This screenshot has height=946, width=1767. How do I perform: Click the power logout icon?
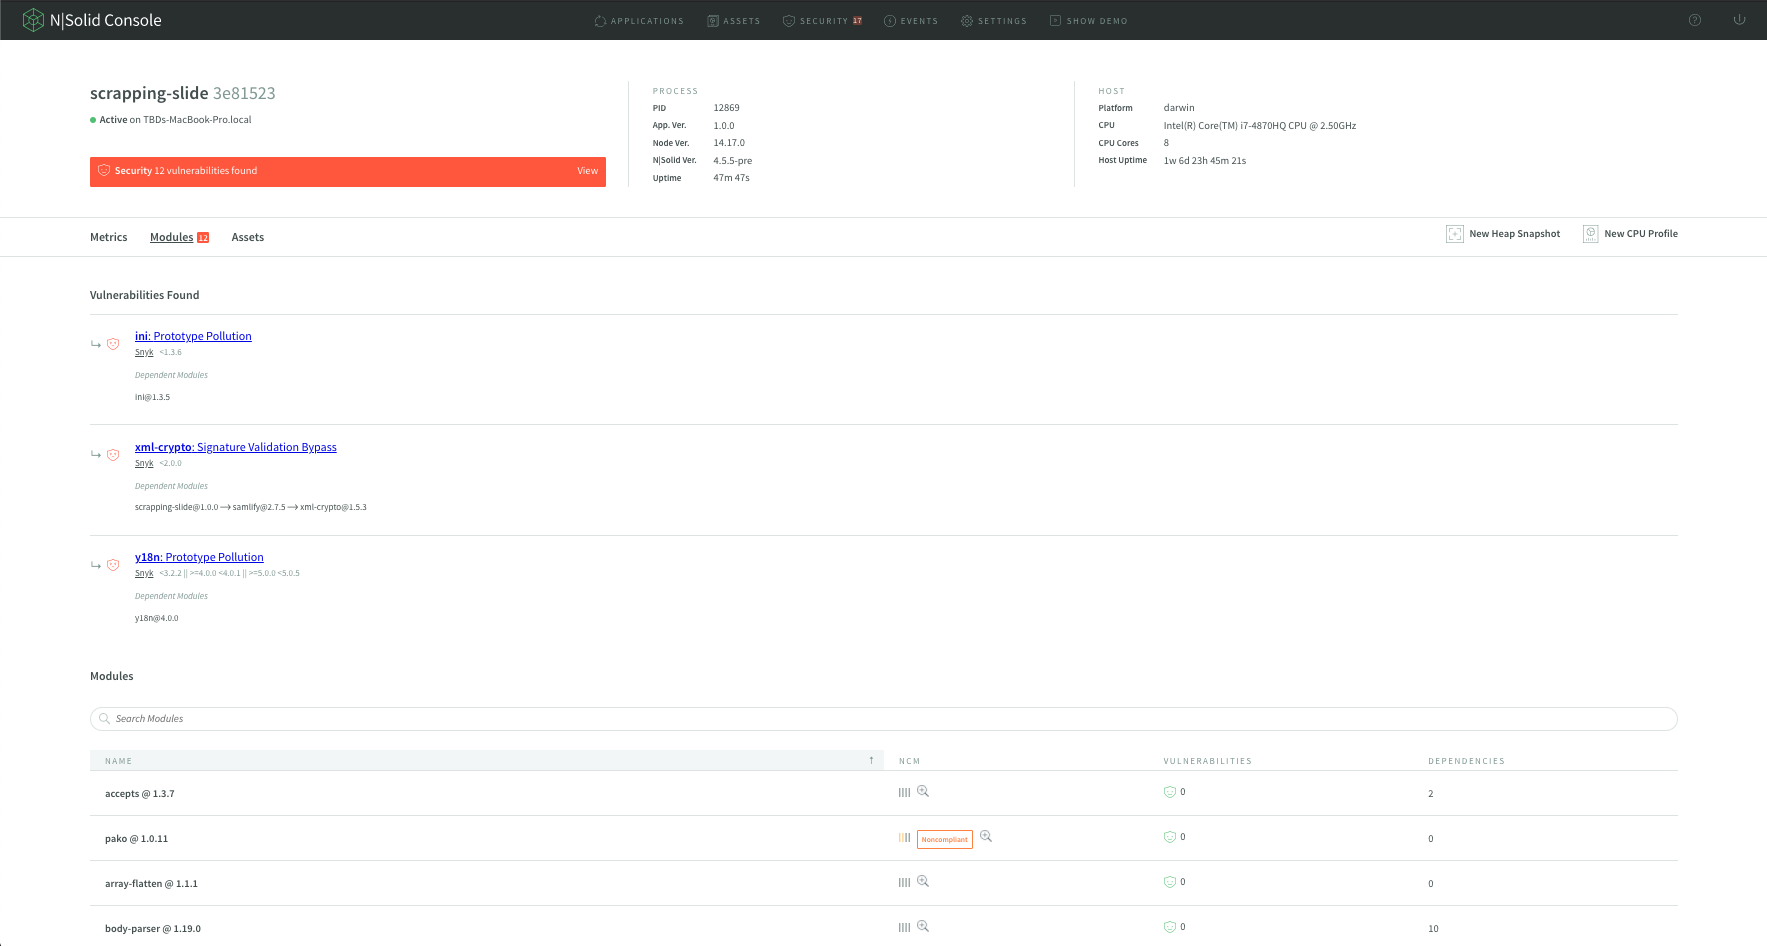(1740, 20)
